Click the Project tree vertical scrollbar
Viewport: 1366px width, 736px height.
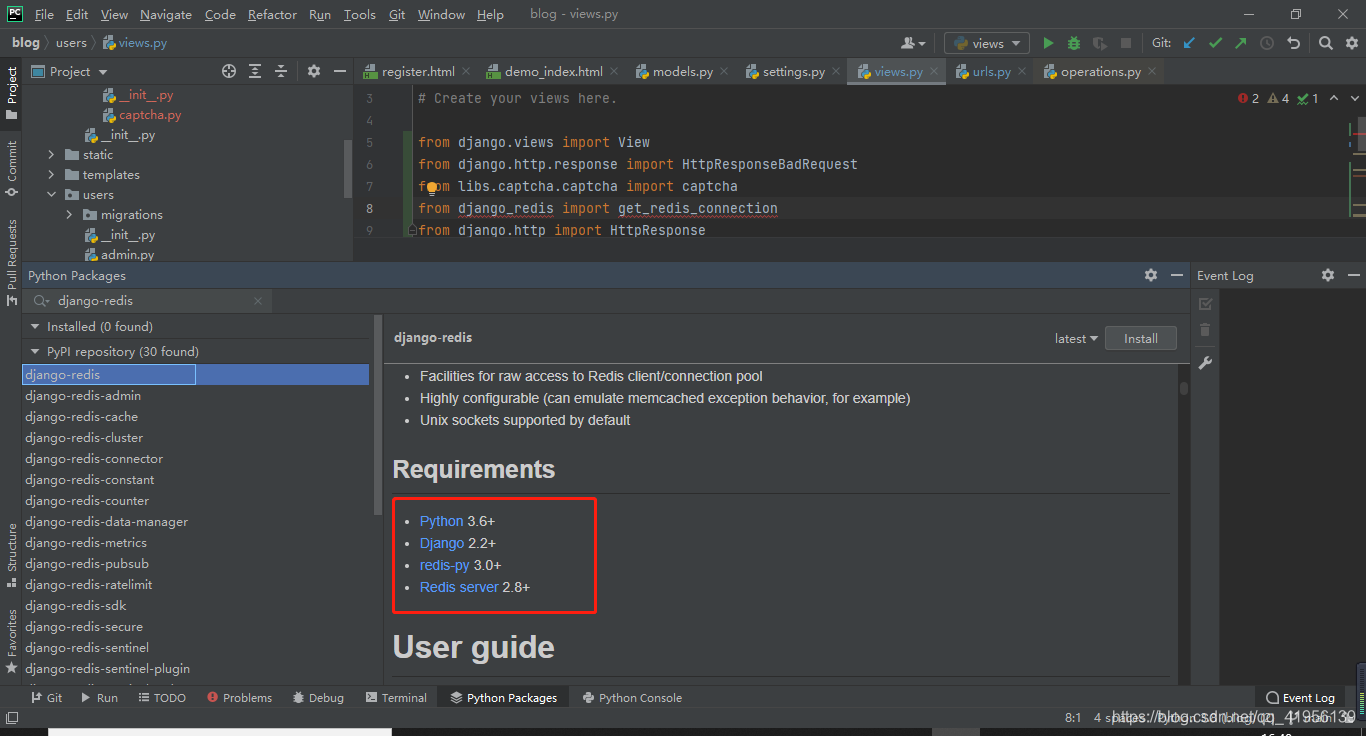tap(348, 168)
